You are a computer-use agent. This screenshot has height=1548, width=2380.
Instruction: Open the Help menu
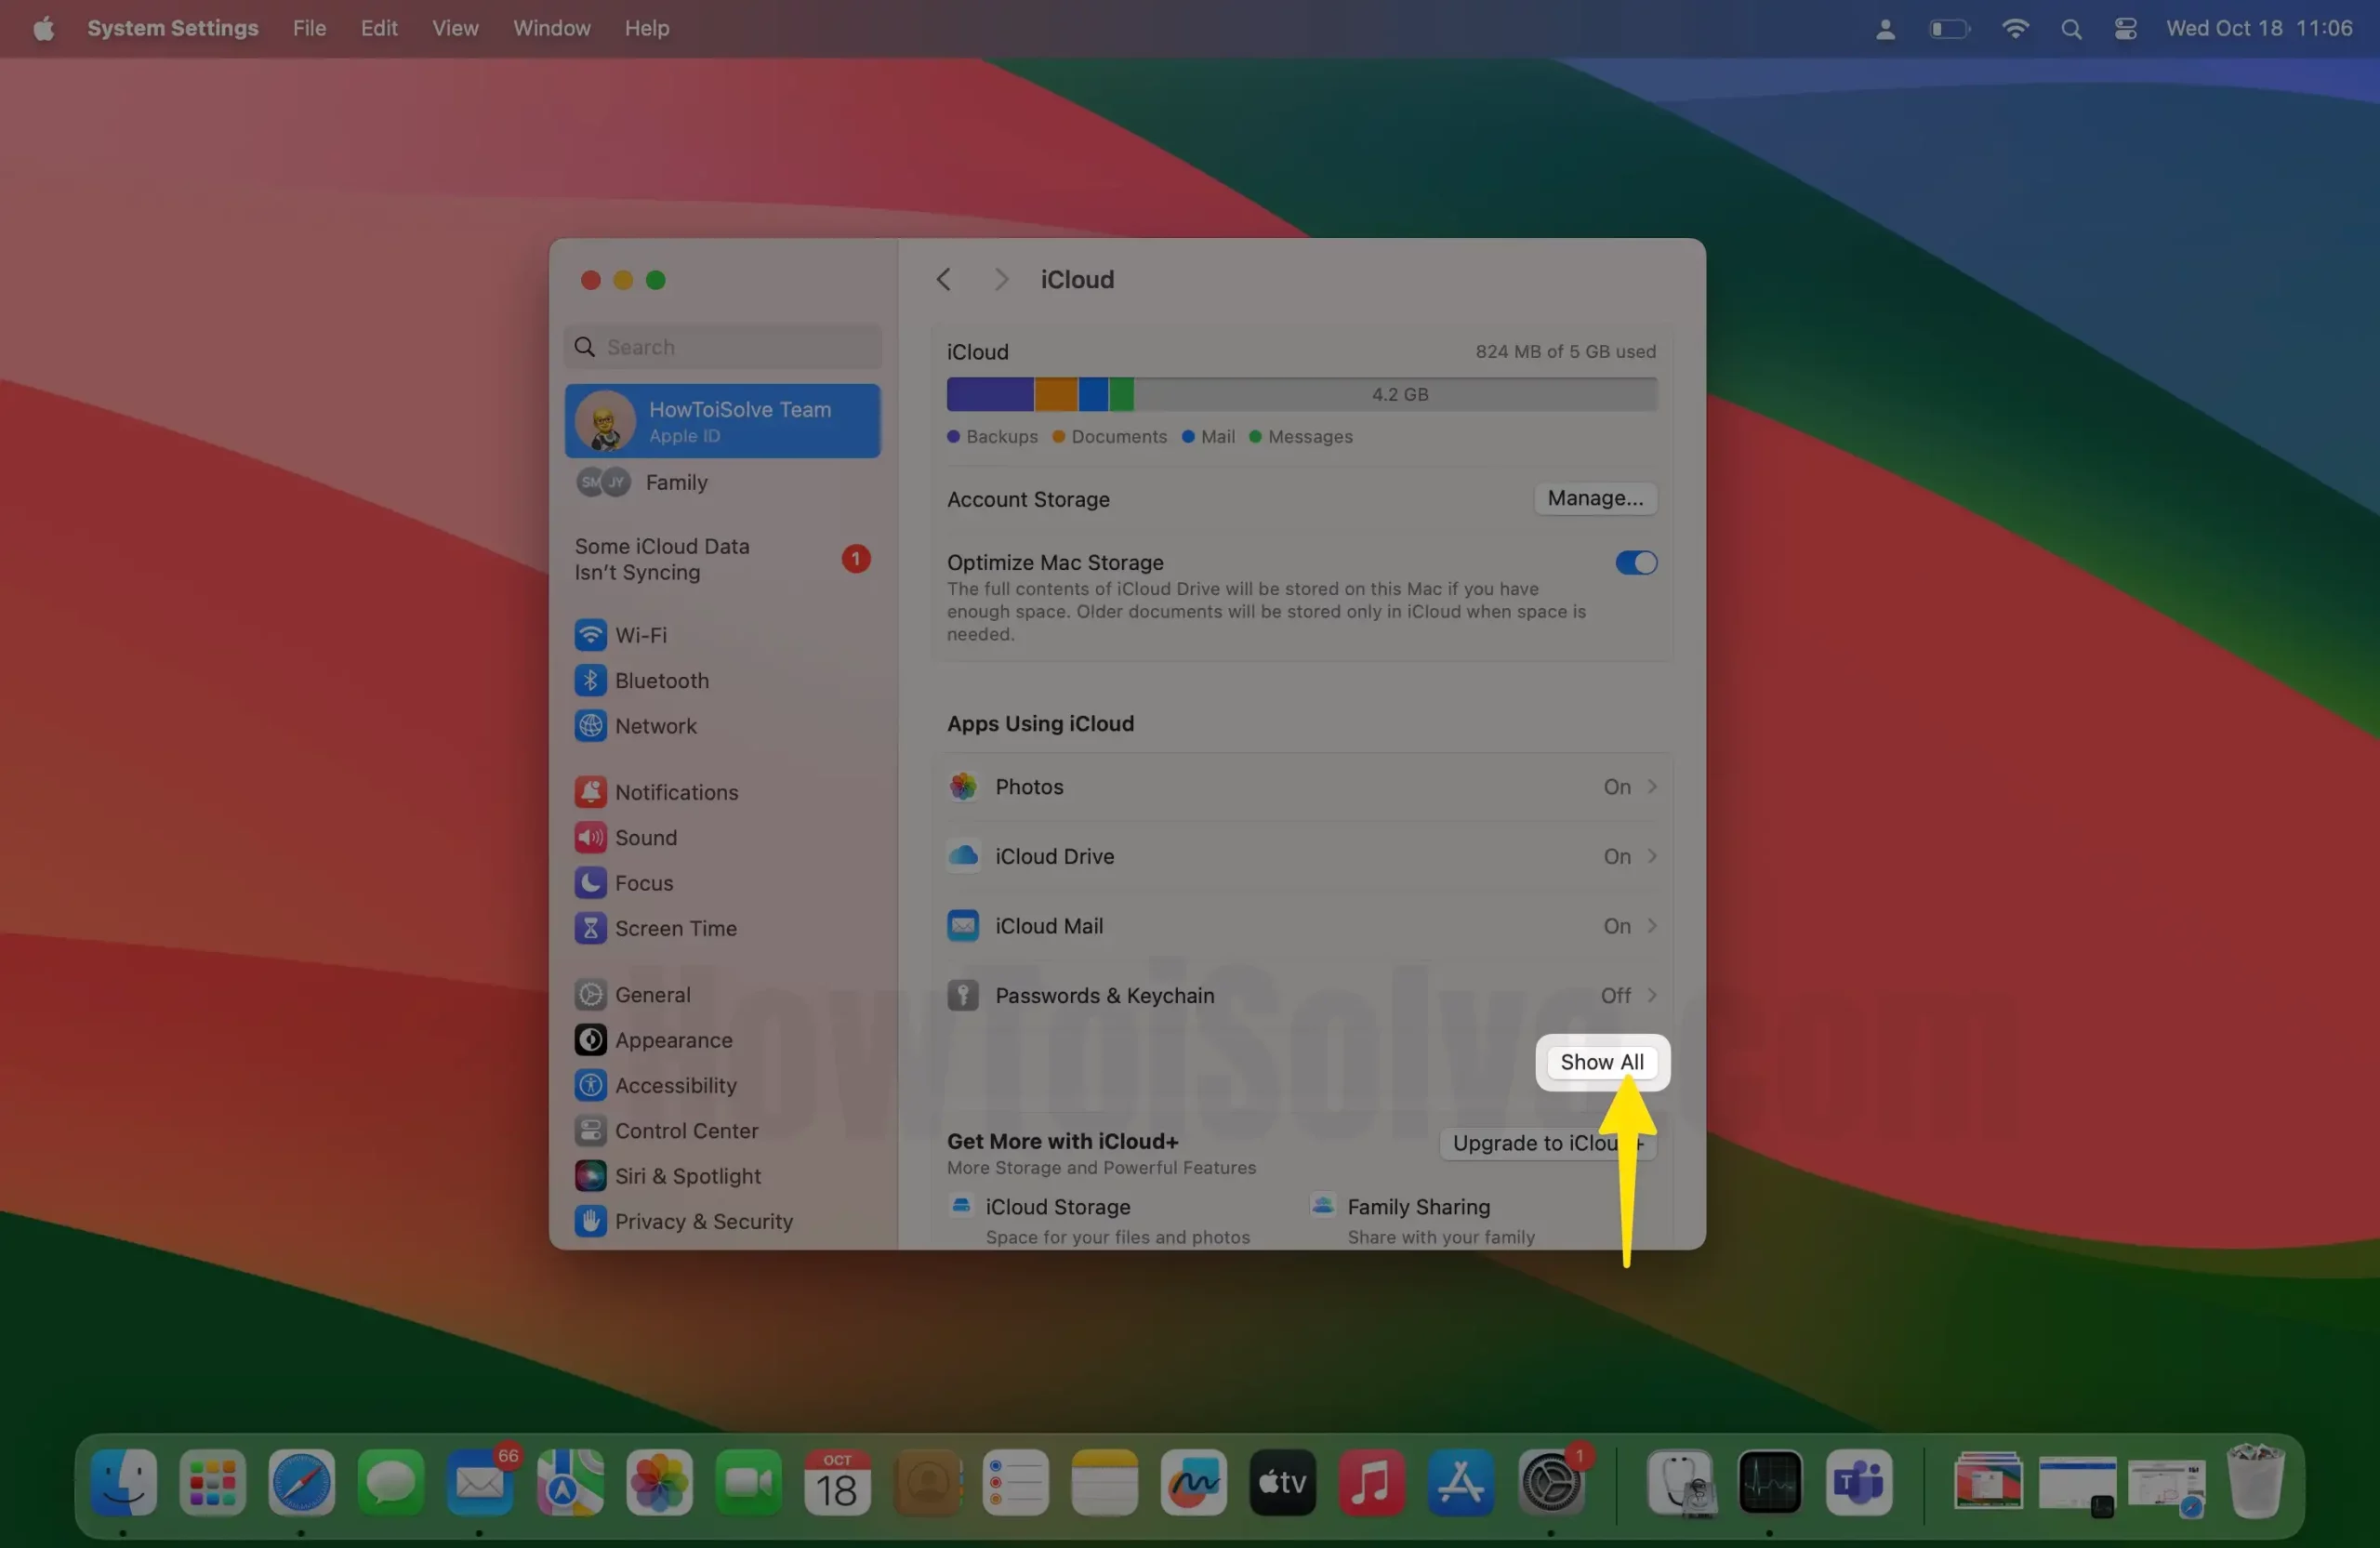tap(646, 28)
